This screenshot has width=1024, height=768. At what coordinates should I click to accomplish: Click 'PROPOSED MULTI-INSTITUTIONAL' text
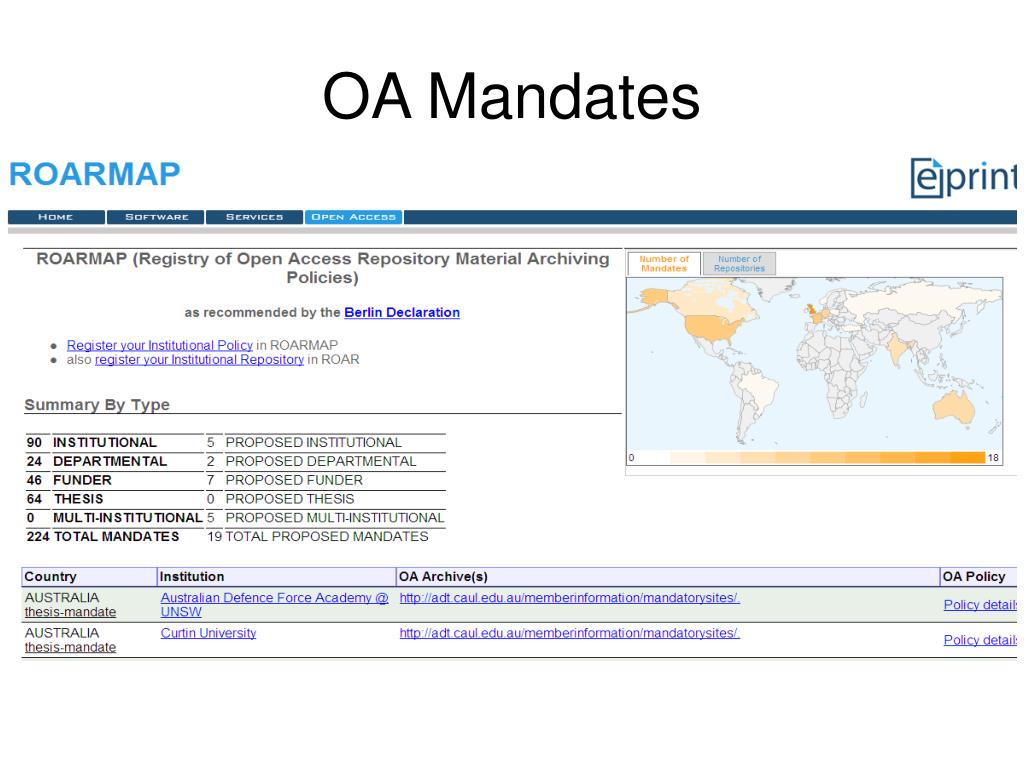tap(335, 517)
